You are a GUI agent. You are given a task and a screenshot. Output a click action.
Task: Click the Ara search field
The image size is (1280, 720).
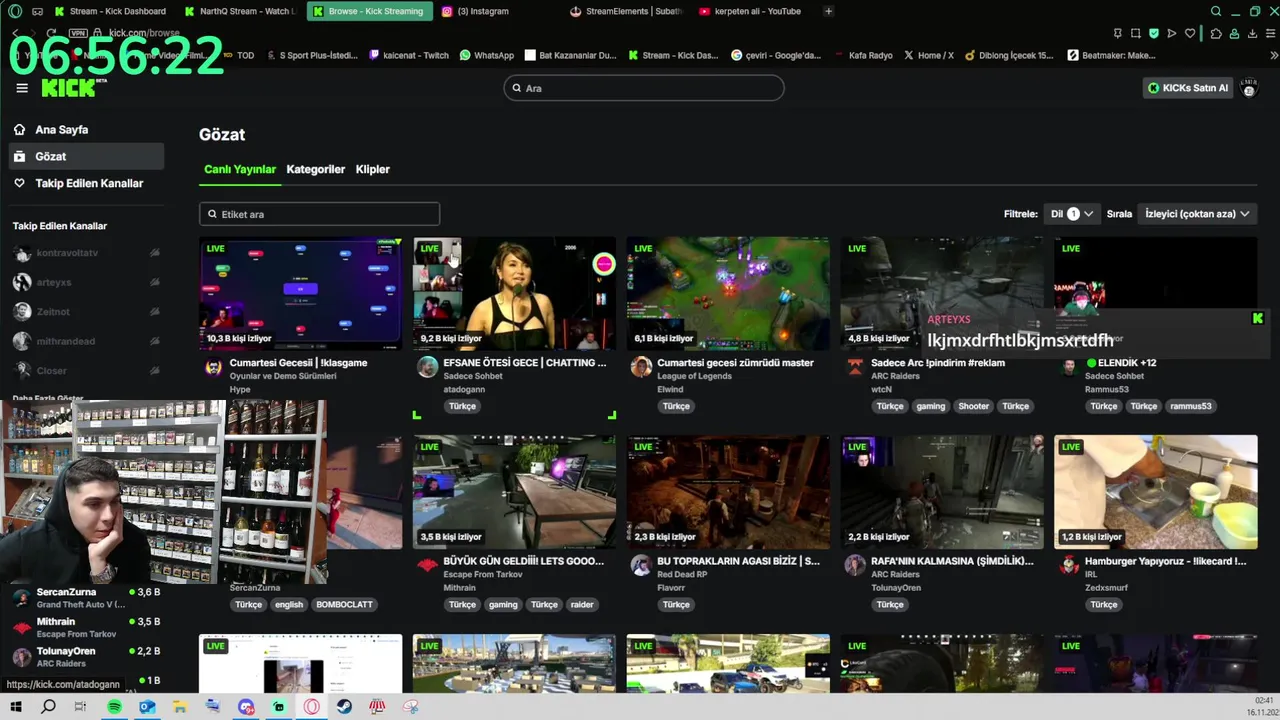point(644,88)
